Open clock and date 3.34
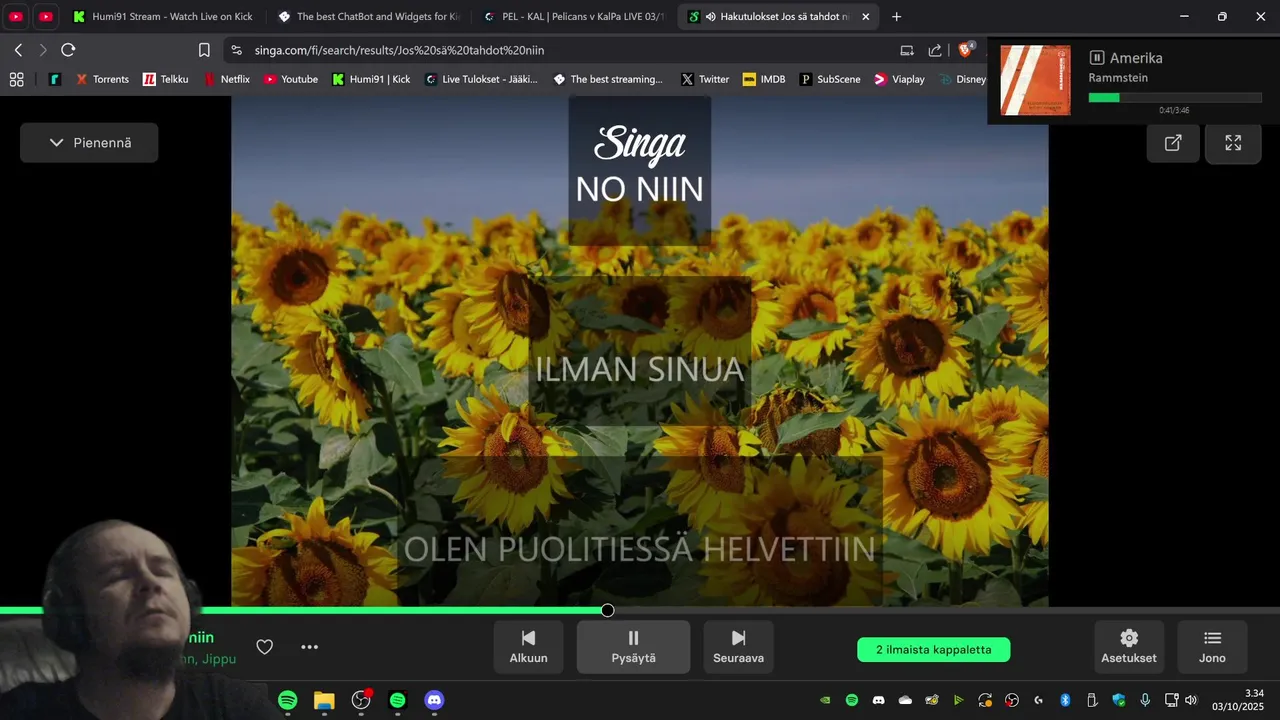 pyautogui.click(x=1238, y=700)
